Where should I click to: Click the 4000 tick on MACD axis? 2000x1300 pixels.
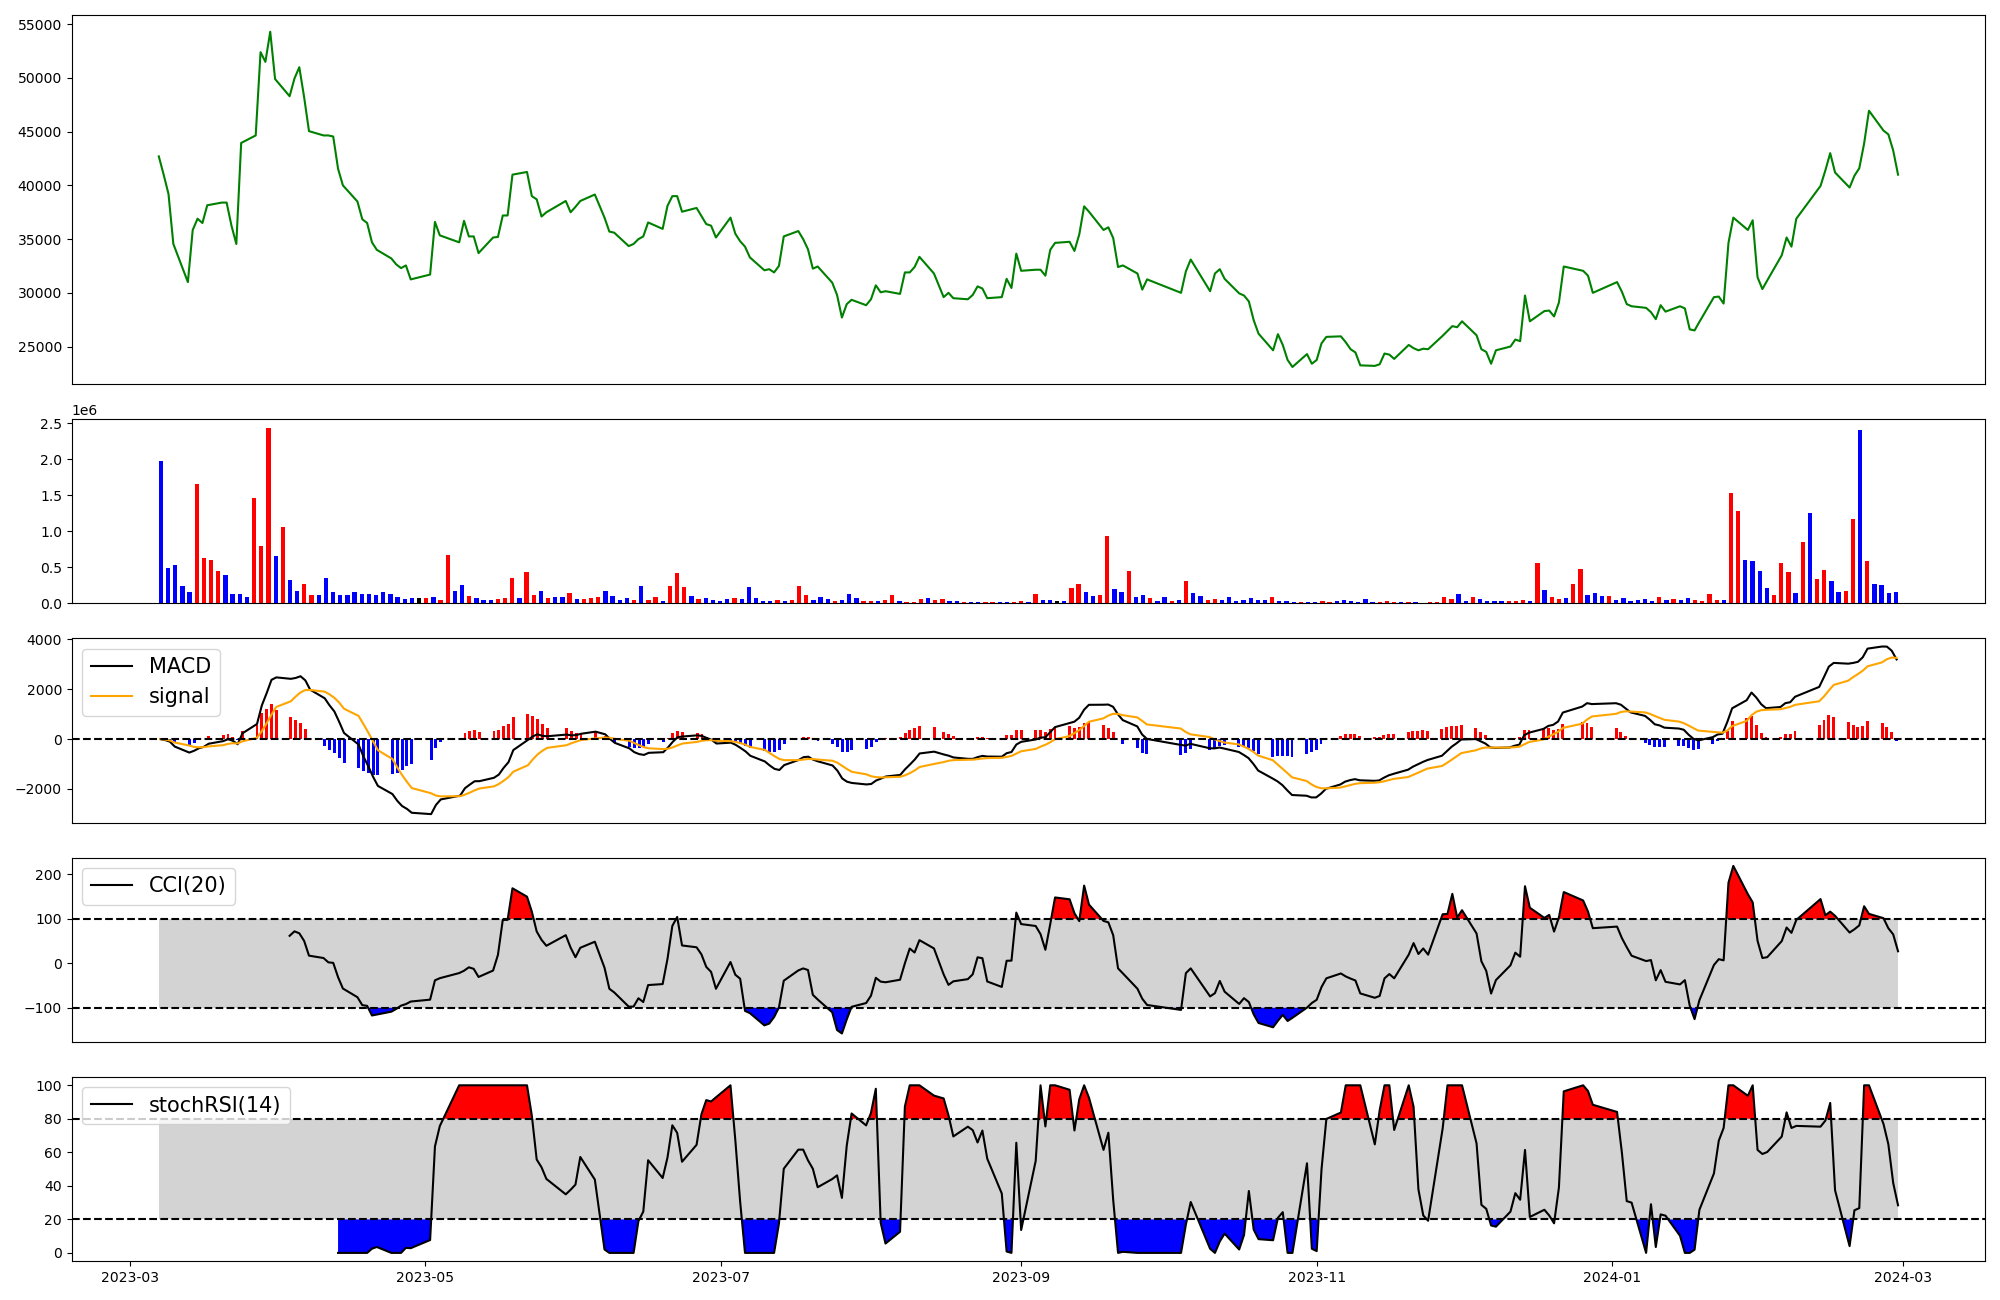click(x=44, y=640)
